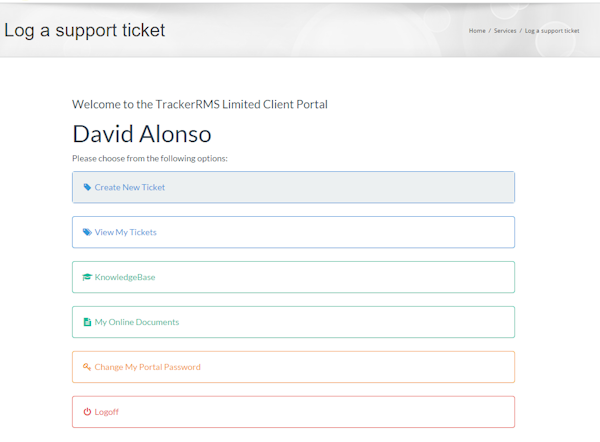Click the large Log a support ticket page title
Screen dimensions: 600x442
point(85,30)
